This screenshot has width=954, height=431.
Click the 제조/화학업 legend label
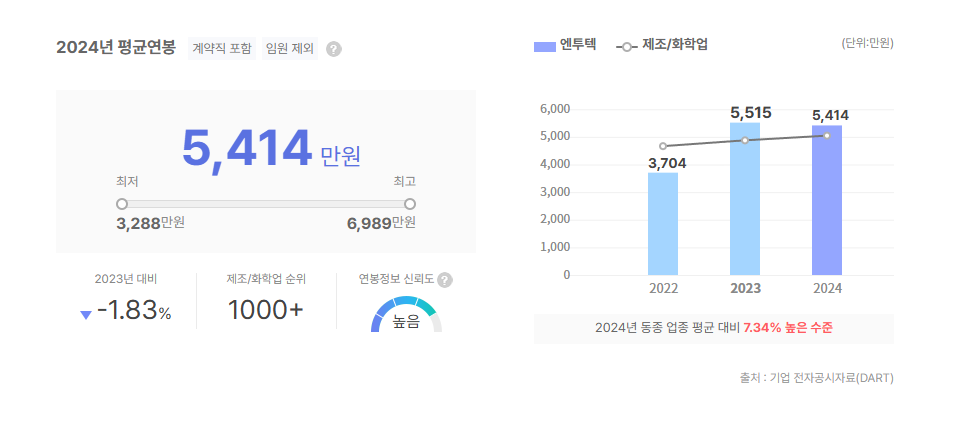[x=675, y=45]
